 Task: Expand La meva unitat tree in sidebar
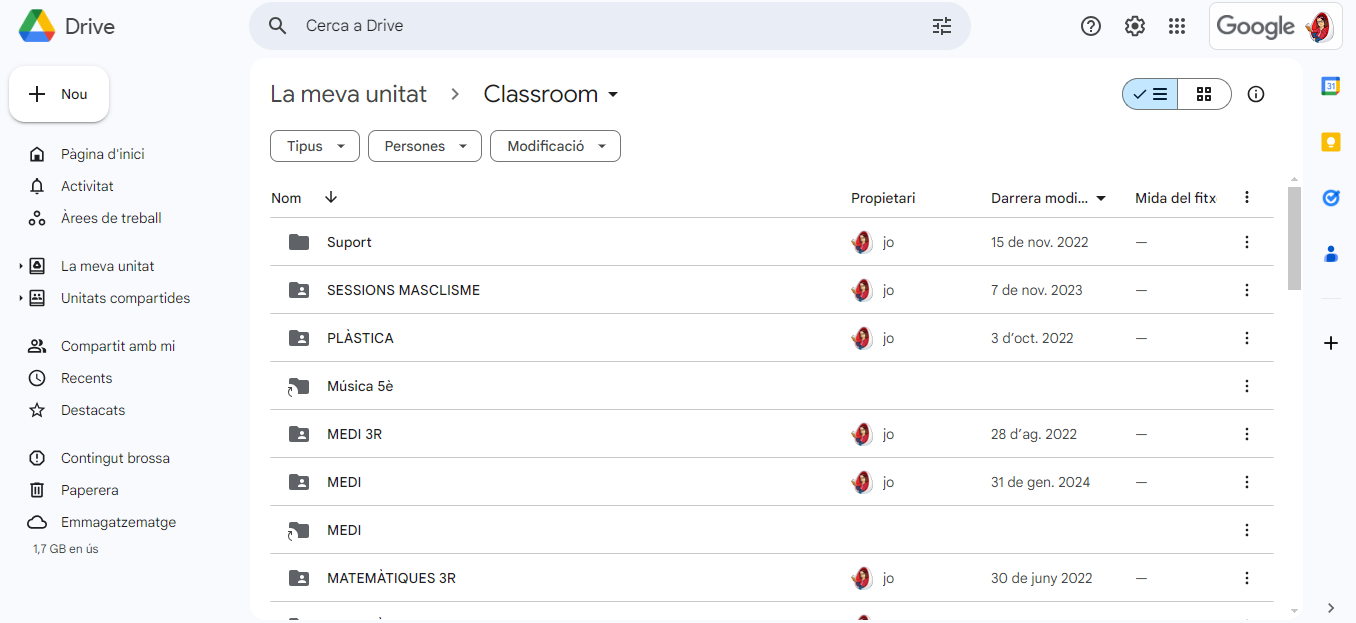click(21, 266)
